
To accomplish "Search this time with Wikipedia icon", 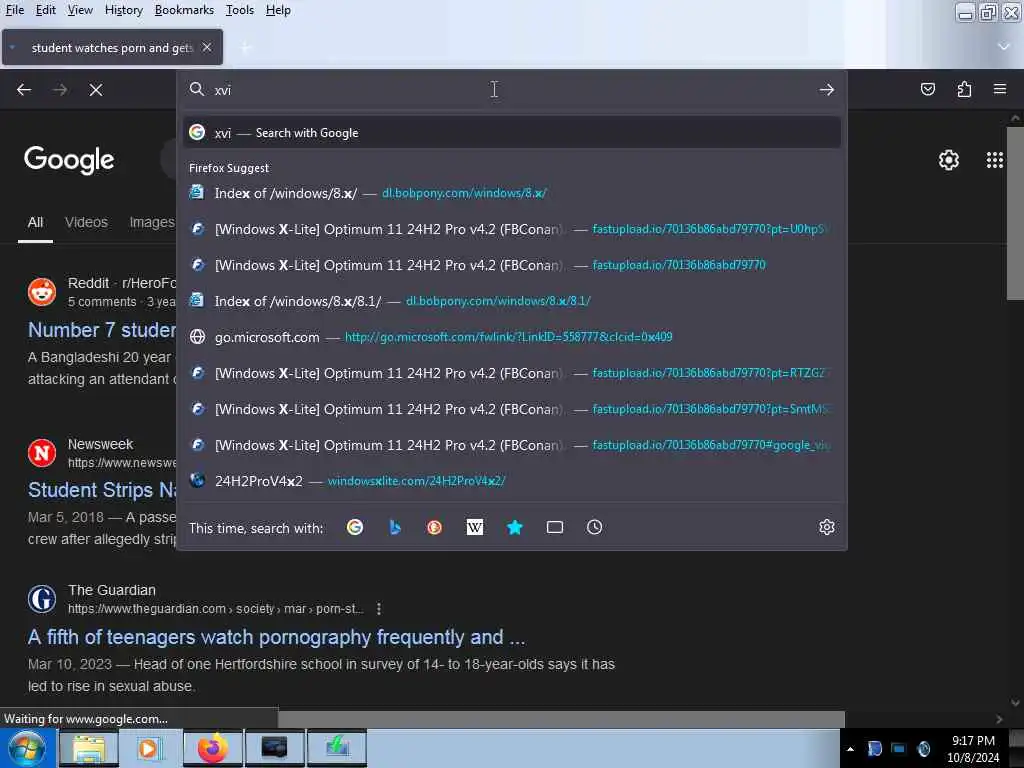I will (x=475, y=527).
